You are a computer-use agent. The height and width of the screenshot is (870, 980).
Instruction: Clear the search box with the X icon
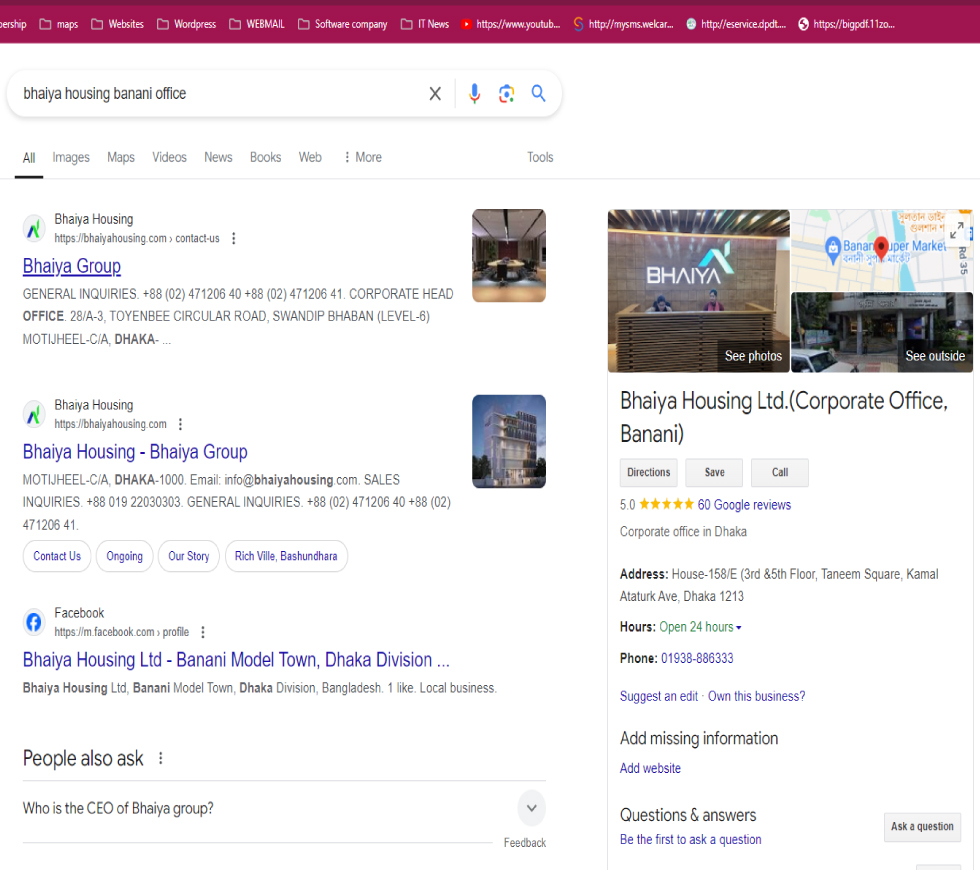pos(435,94)
